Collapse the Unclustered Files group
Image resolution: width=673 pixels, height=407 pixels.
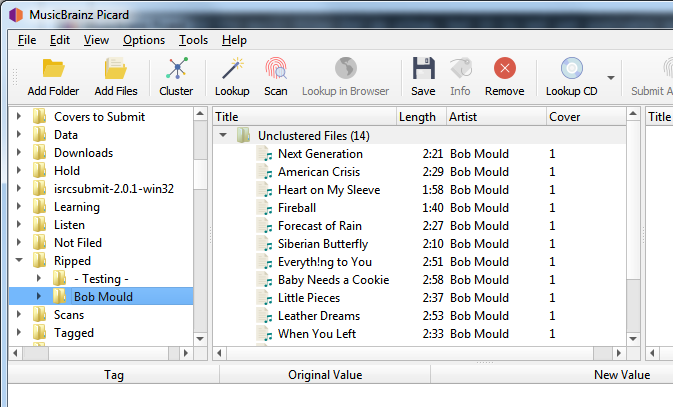click(223, 135)
